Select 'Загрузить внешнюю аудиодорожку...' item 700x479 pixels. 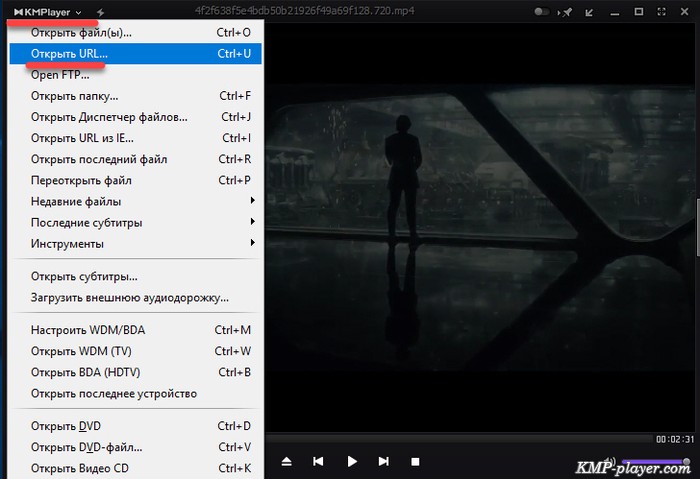click(x=135, y=298)
